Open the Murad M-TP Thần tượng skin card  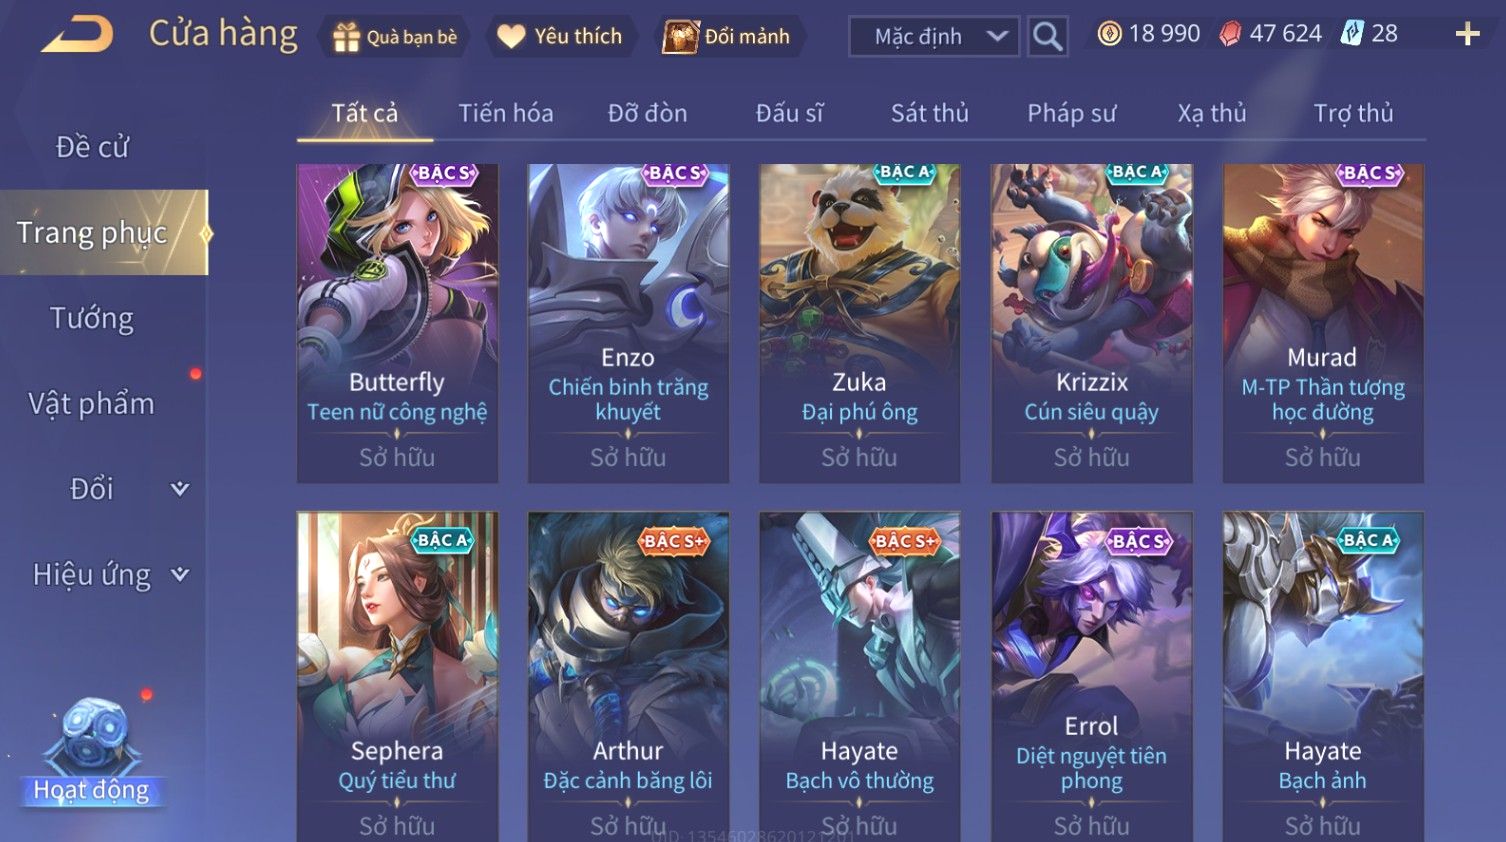click(1323, 324)
